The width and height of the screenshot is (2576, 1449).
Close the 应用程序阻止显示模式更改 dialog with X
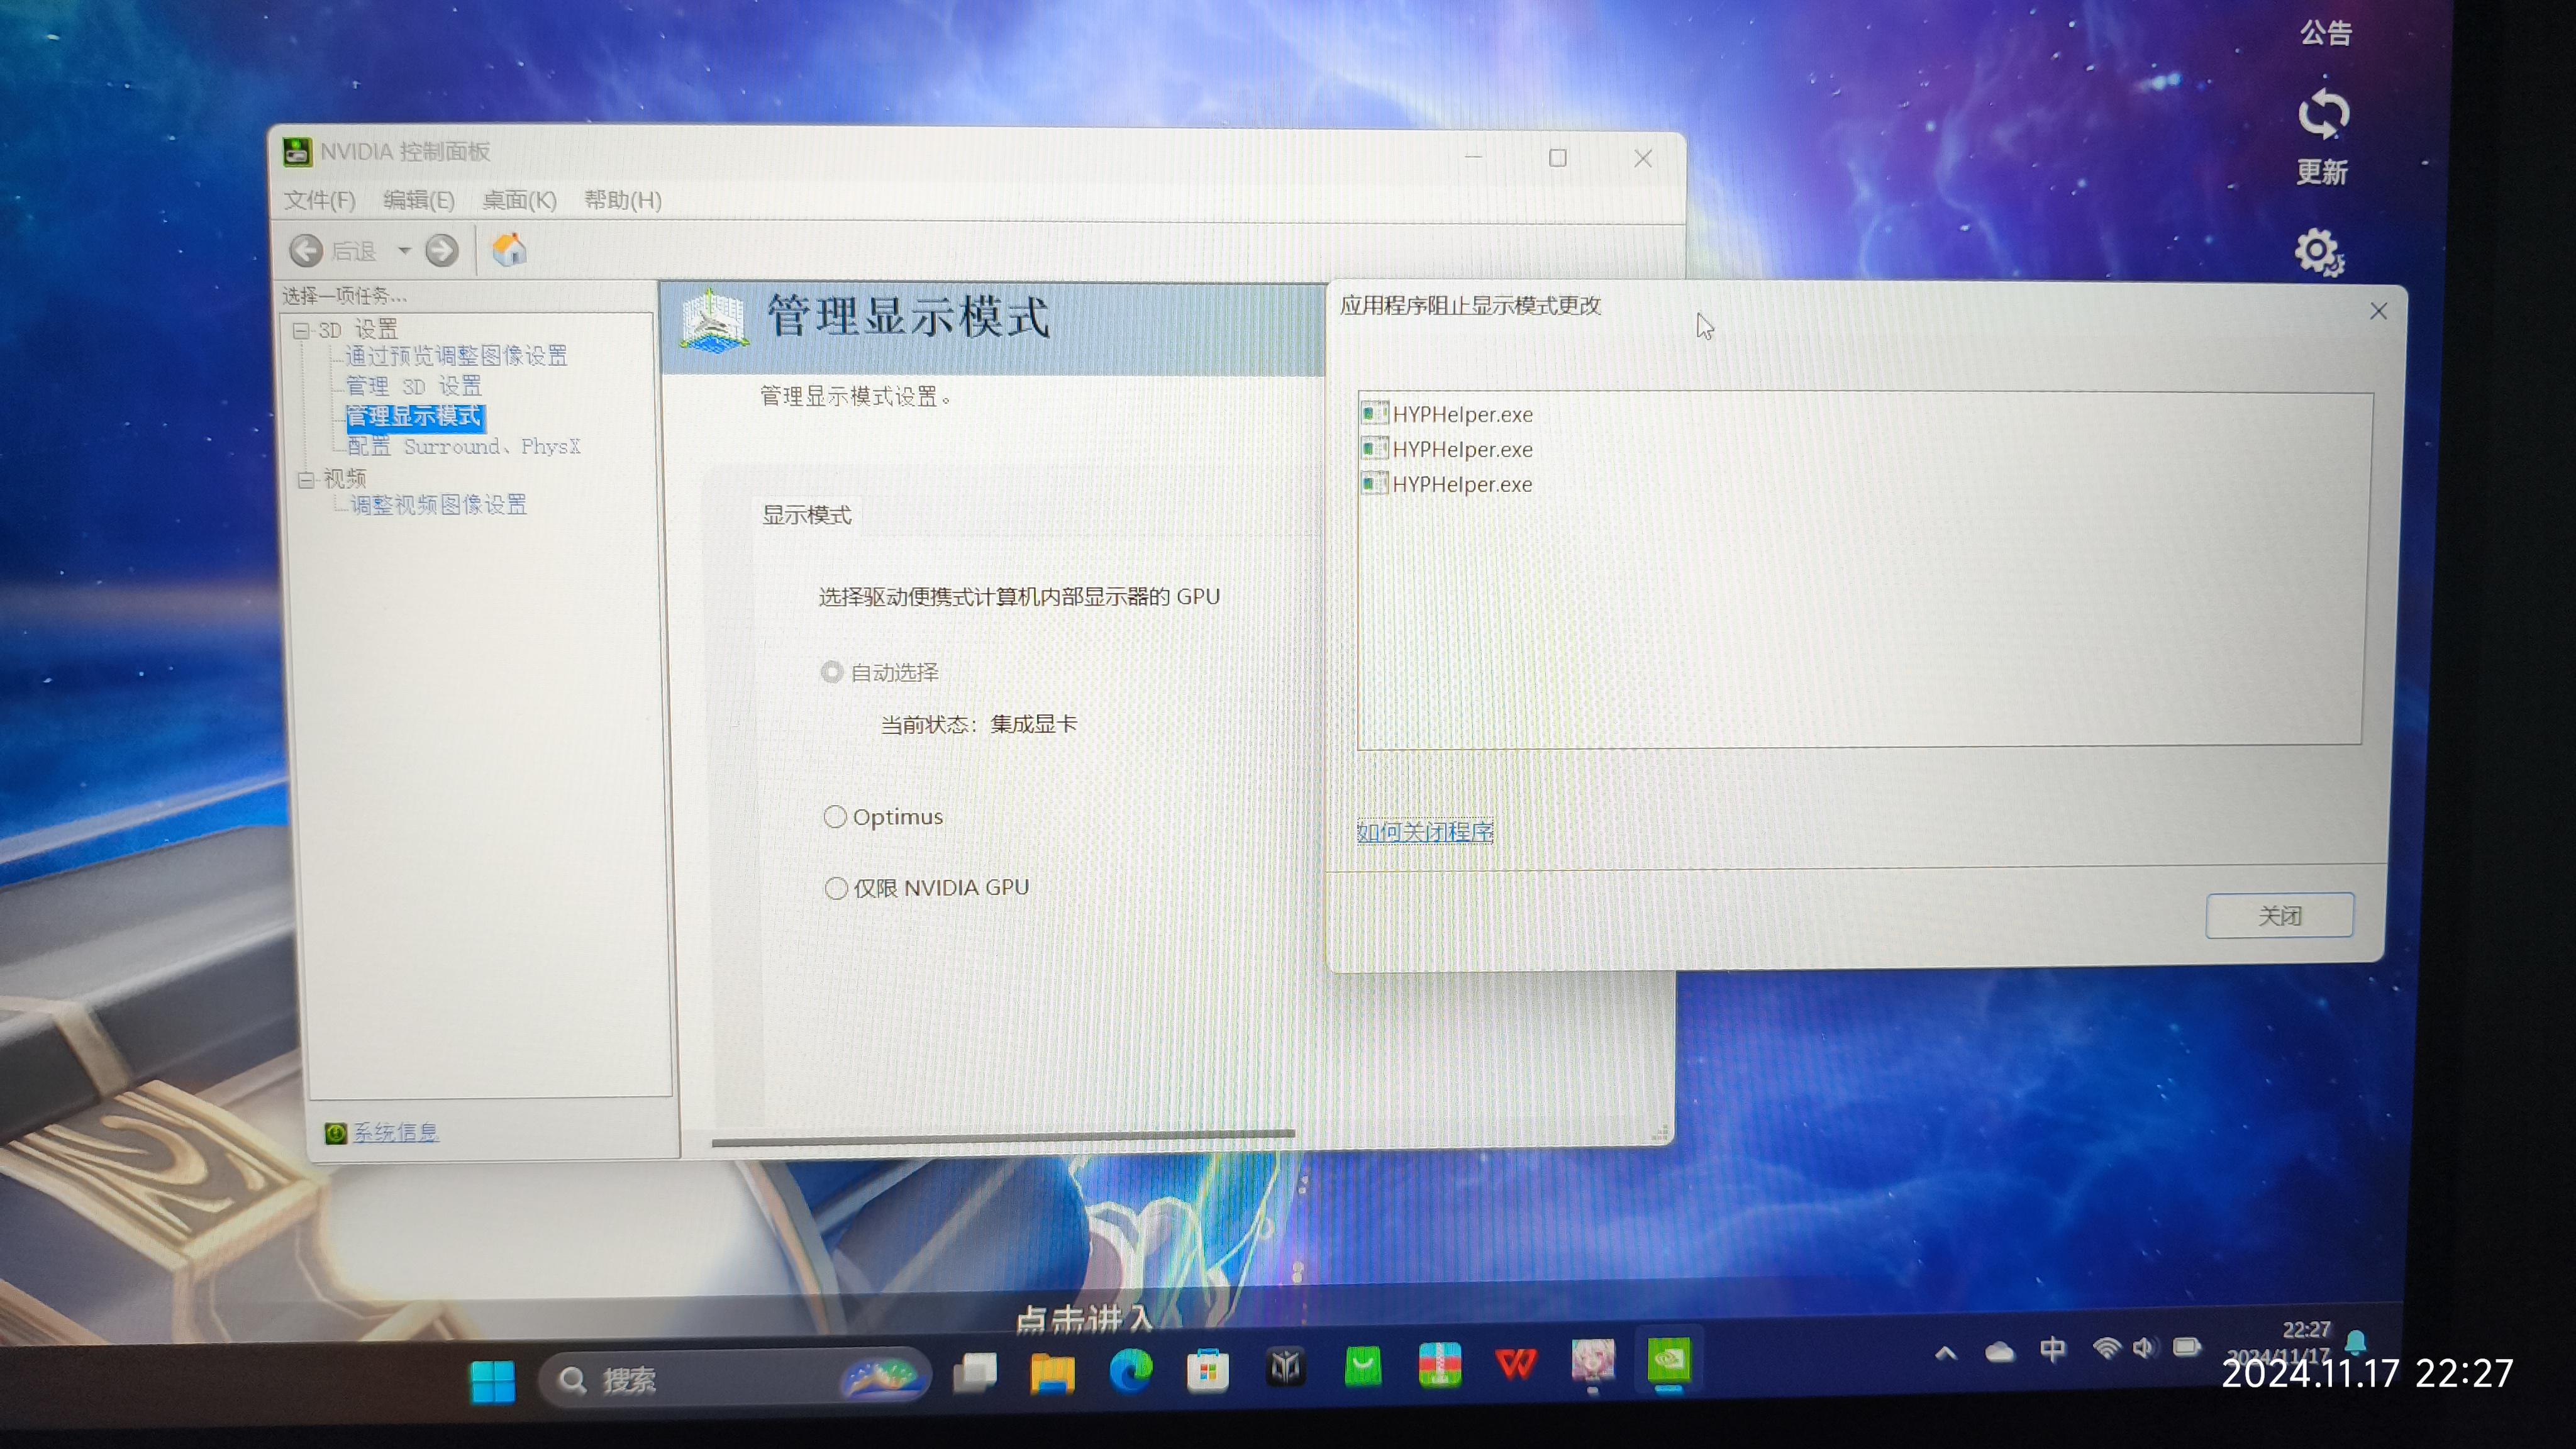(2379, 311)
